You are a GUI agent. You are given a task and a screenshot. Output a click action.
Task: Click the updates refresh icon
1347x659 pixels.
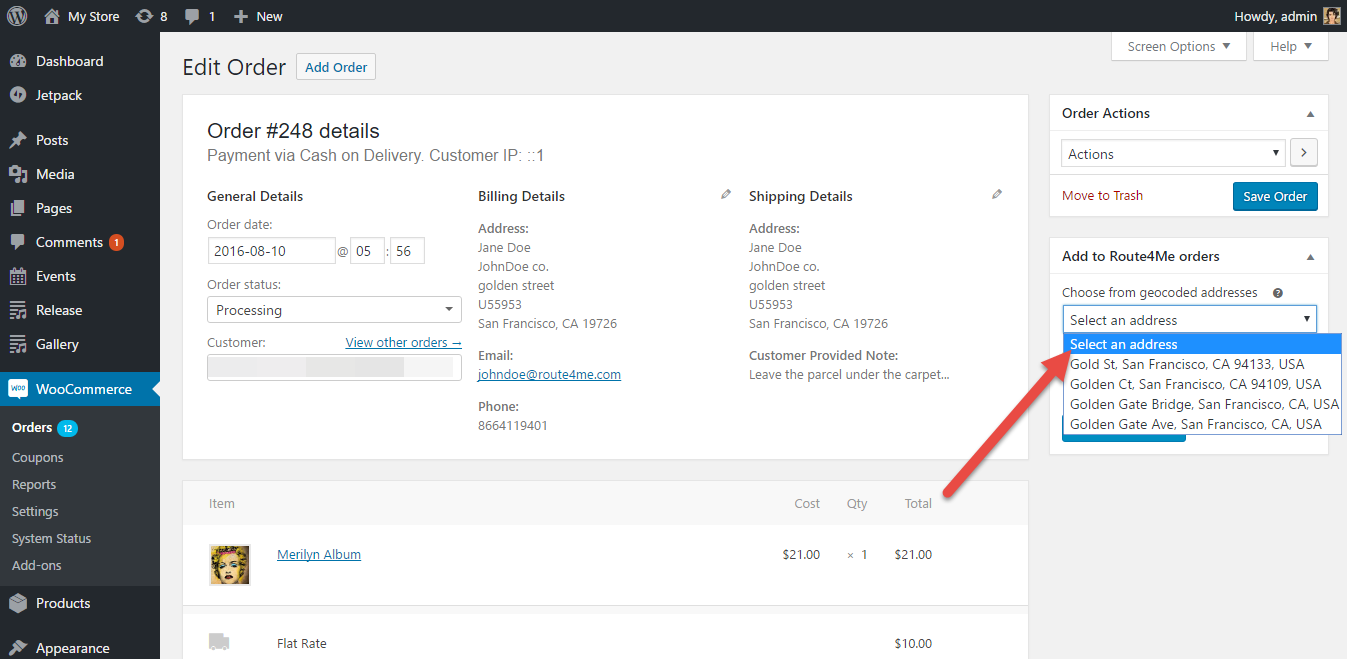144,16
